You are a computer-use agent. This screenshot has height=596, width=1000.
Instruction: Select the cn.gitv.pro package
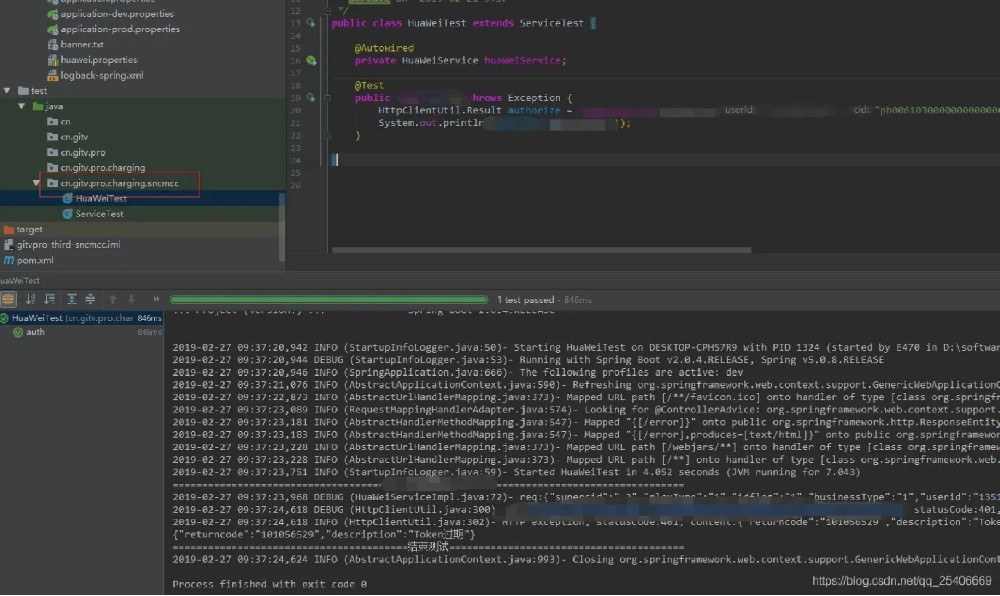(x=83, y=152)
